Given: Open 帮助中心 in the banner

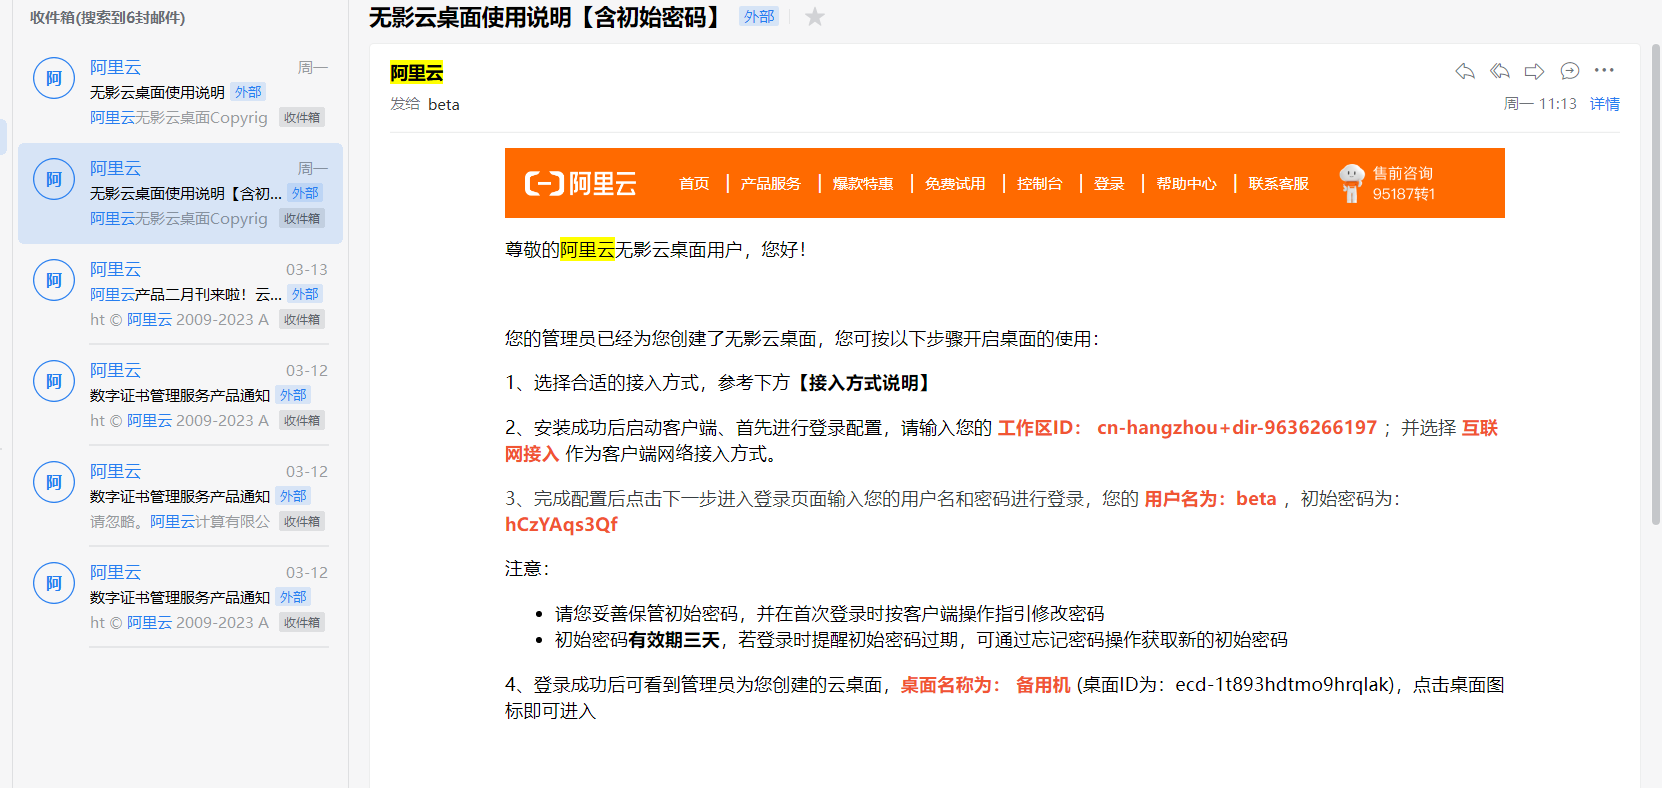Looking at the screenshot, I should tap(1187, 183).
